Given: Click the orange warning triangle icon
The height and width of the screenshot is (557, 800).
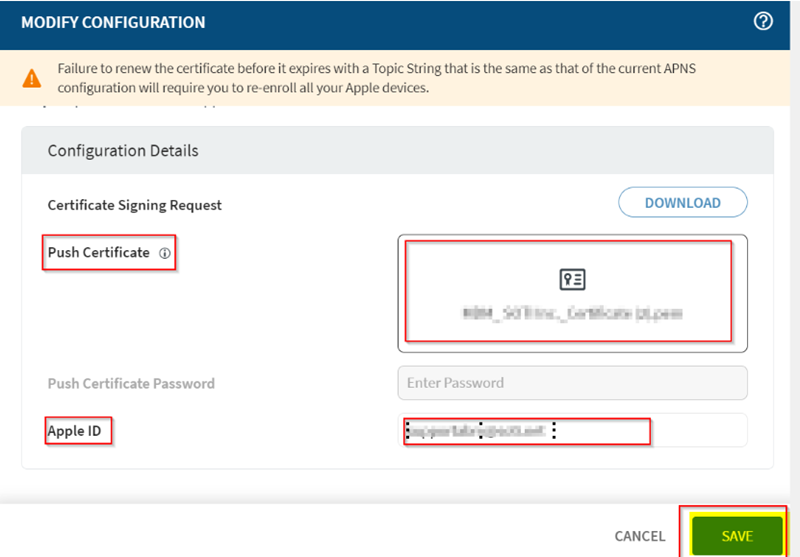Looking at the screenshot, I should [33, 77].
